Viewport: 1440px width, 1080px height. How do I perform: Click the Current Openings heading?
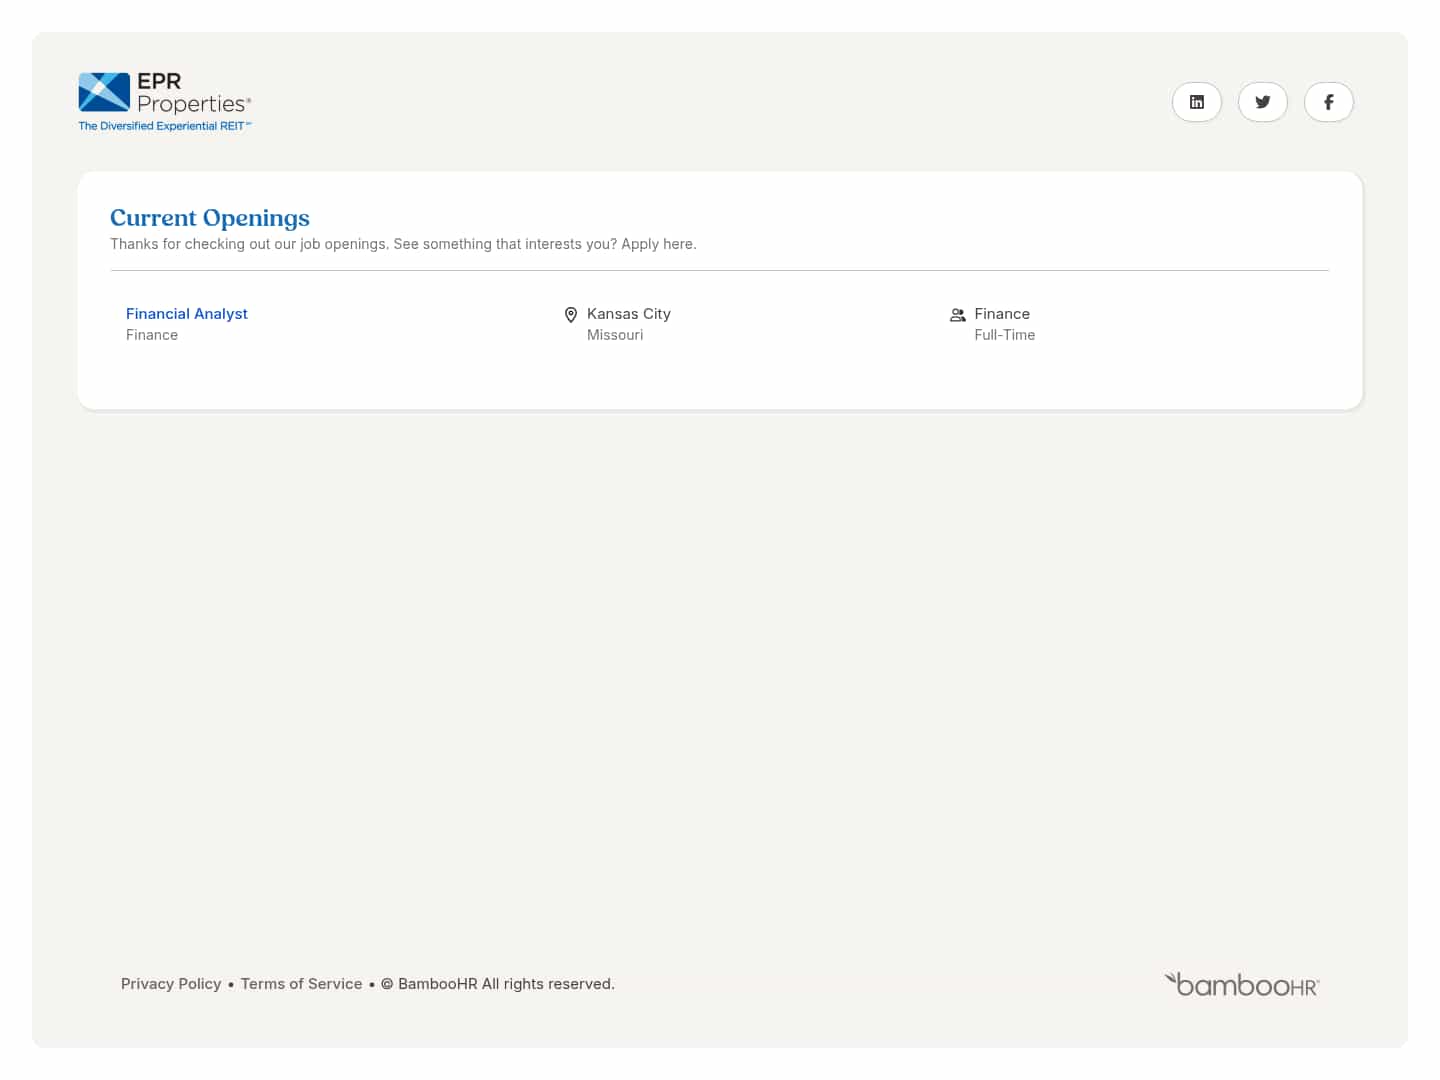pos(210,218)
